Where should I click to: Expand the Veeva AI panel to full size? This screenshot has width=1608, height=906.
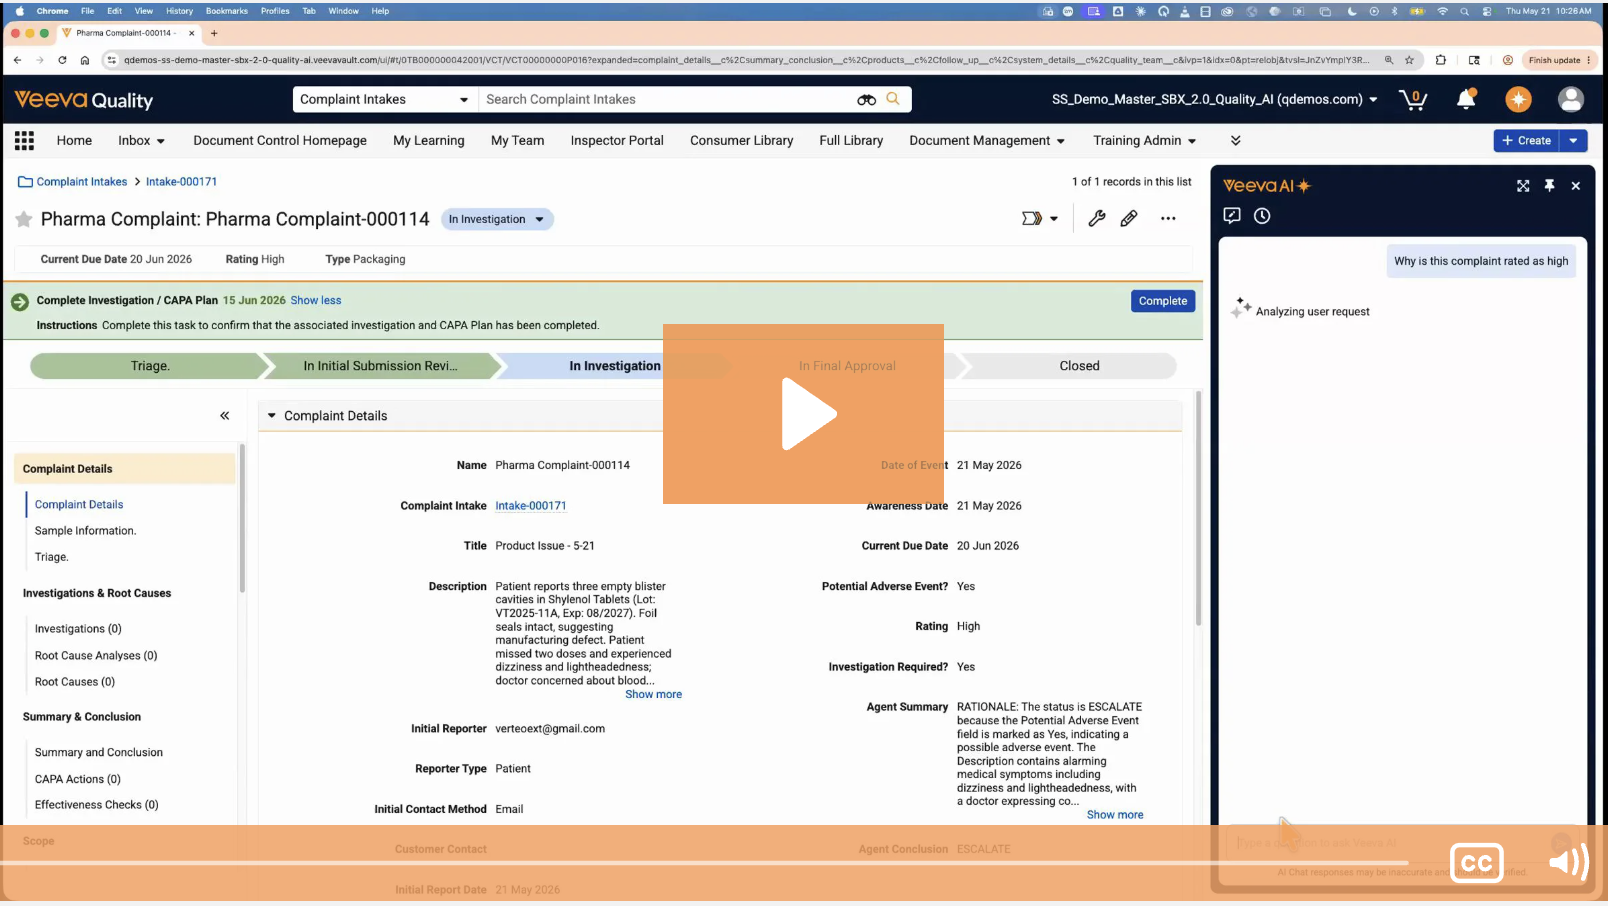point(1523,186)
